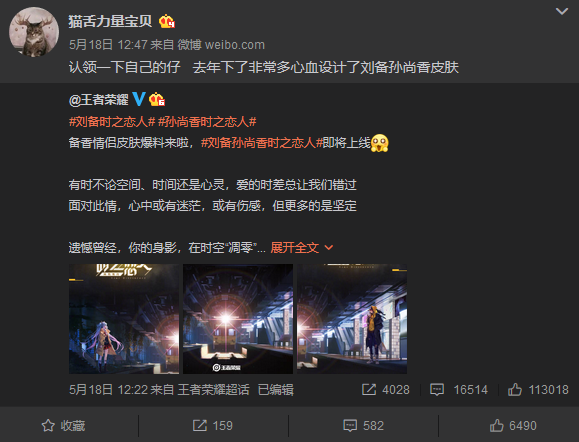Image resolution: width=579 pixels, height=442 pixels.
Task: Open third thumbnail with standing man
Action: pyautogui.click(x=352, y=319)
